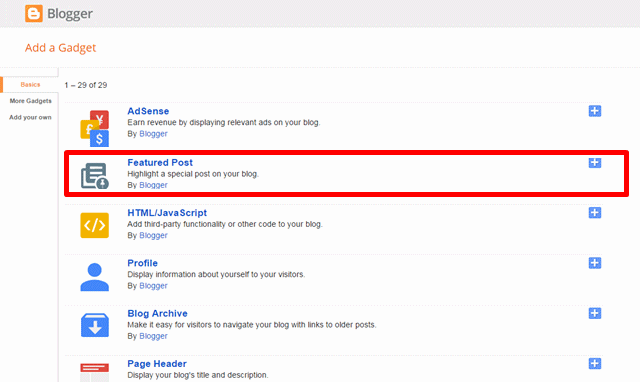Viewport: 640px width, 382px height.
Task: Open the Add your own tab
Action: pyautogui.click(x=31, y=117)
